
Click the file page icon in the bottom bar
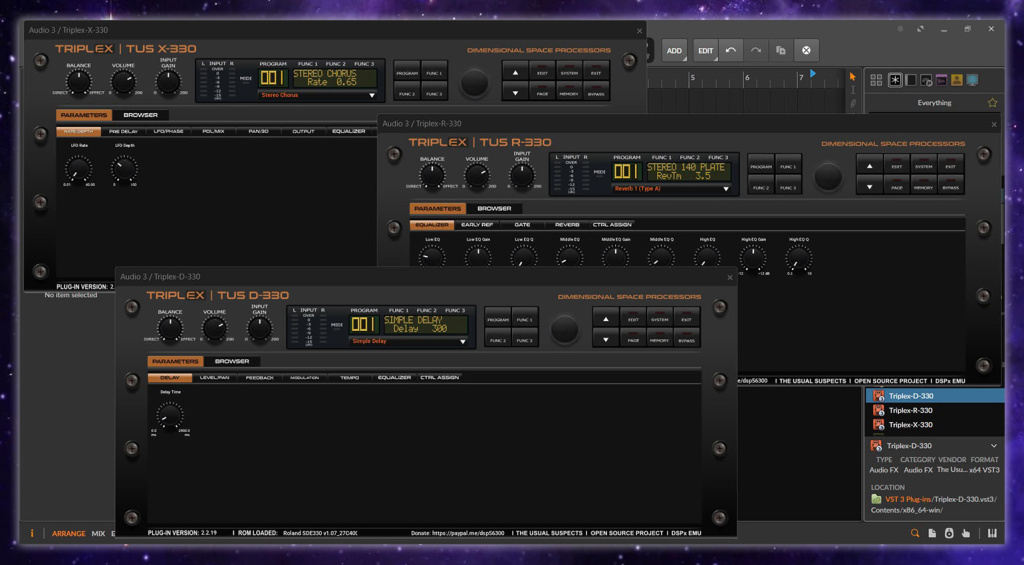coord(933,533)
